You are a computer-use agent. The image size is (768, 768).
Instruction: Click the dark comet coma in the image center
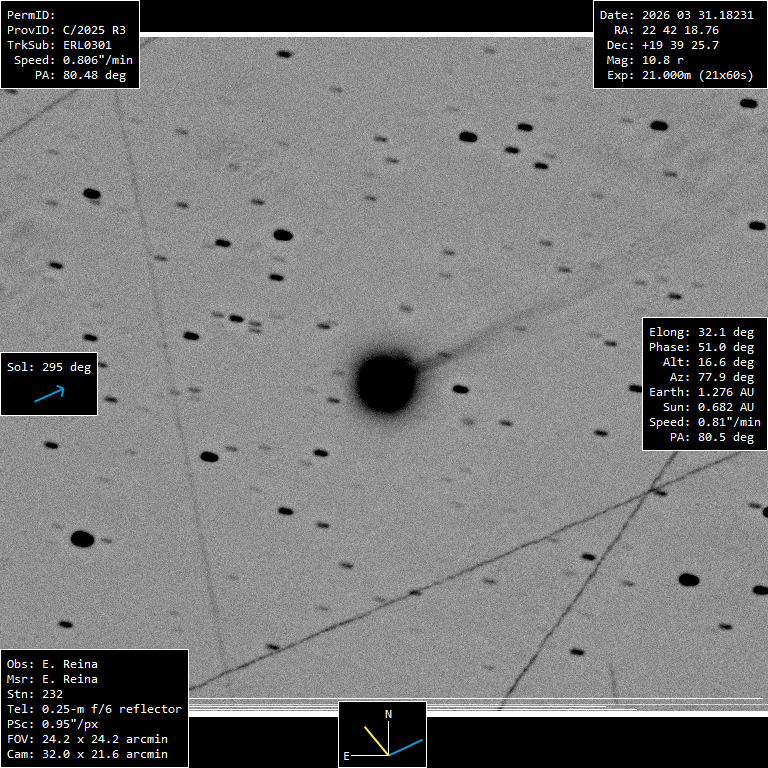click(386, 382)
